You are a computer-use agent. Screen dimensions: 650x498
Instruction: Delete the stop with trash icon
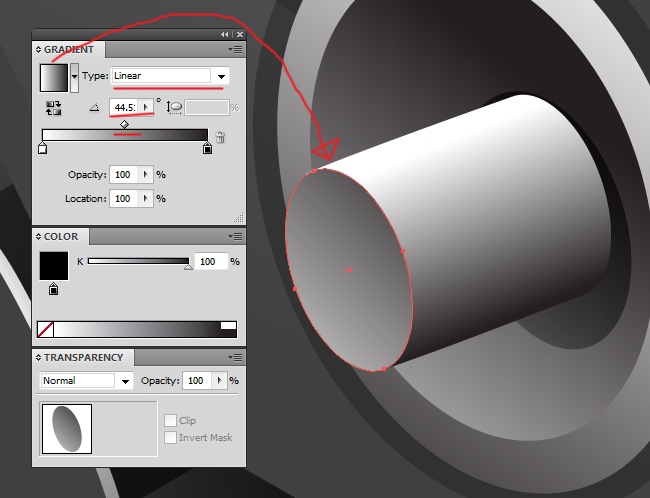pyautogui.click(x=221, y=137)
